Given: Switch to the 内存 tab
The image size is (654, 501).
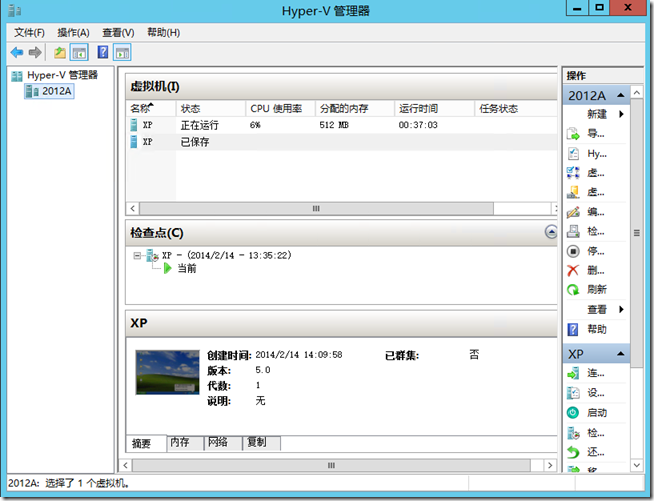Looking at the screenshot, I should click(x=185, y=442).
